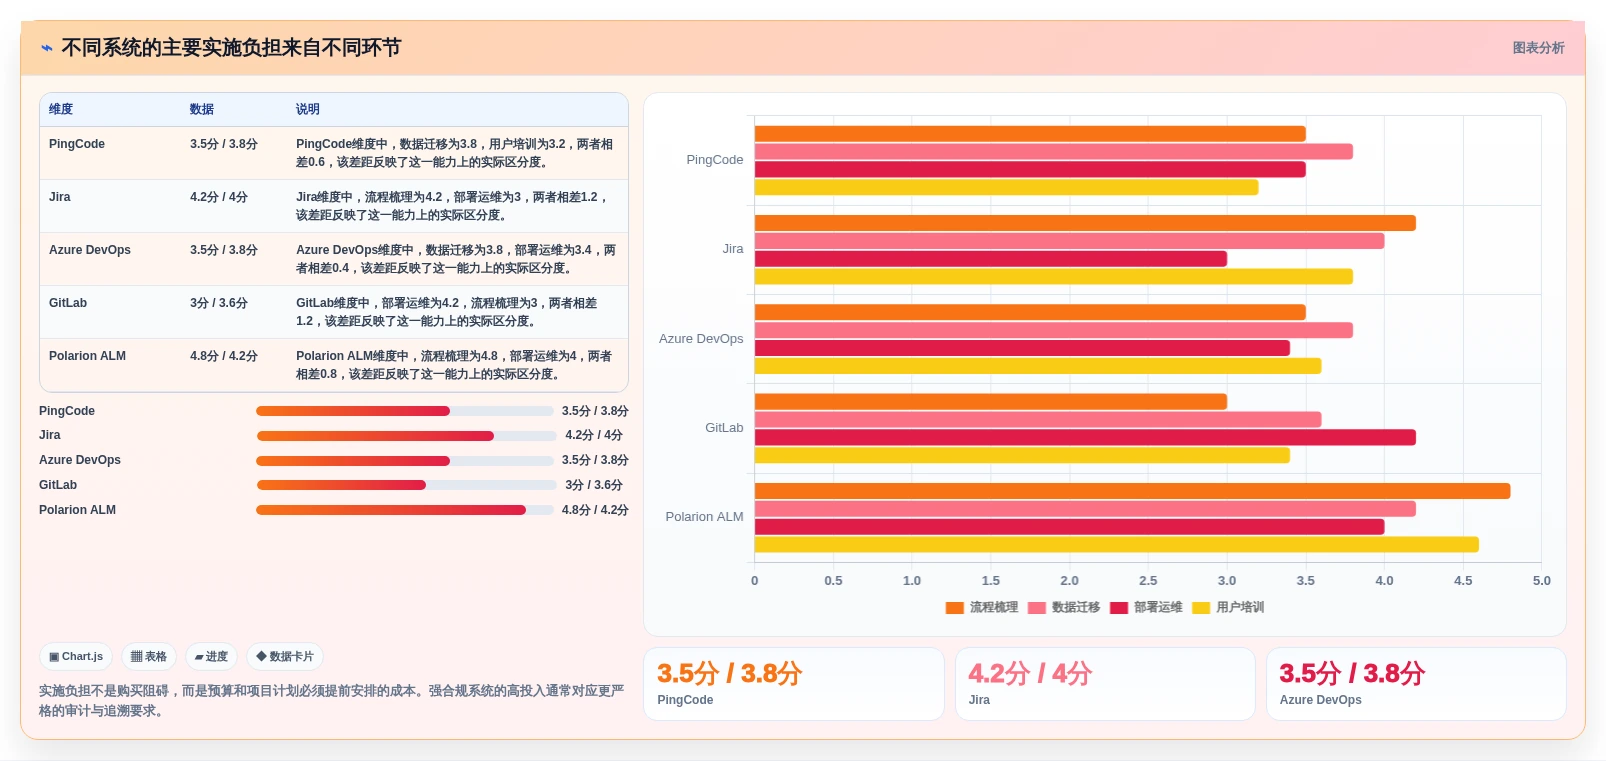Click Polarion ALM orange 流程梳理 bar

tap(1132, 491)
